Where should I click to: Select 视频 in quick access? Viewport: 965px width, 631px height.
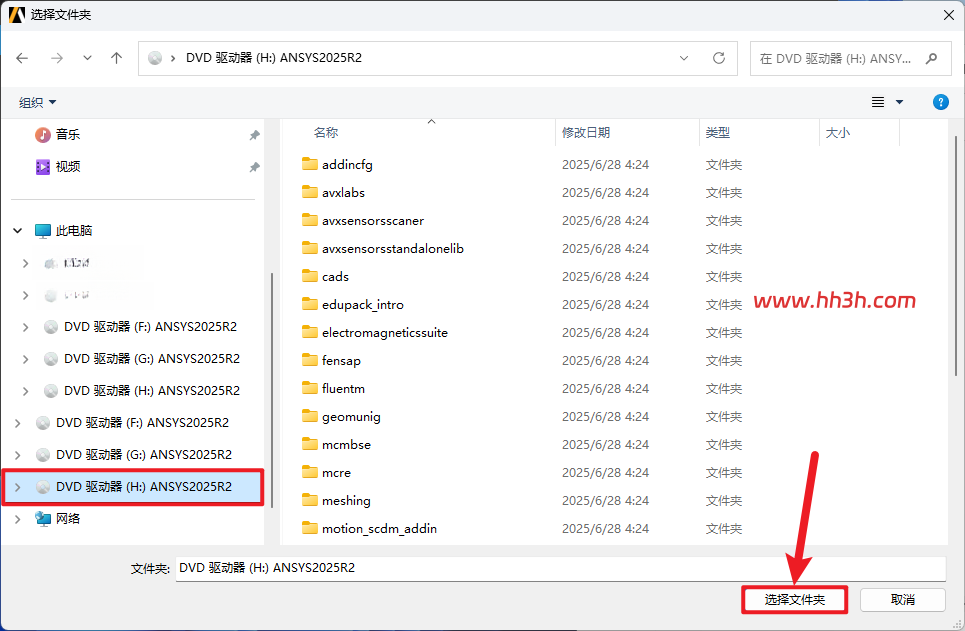point(67,166)
